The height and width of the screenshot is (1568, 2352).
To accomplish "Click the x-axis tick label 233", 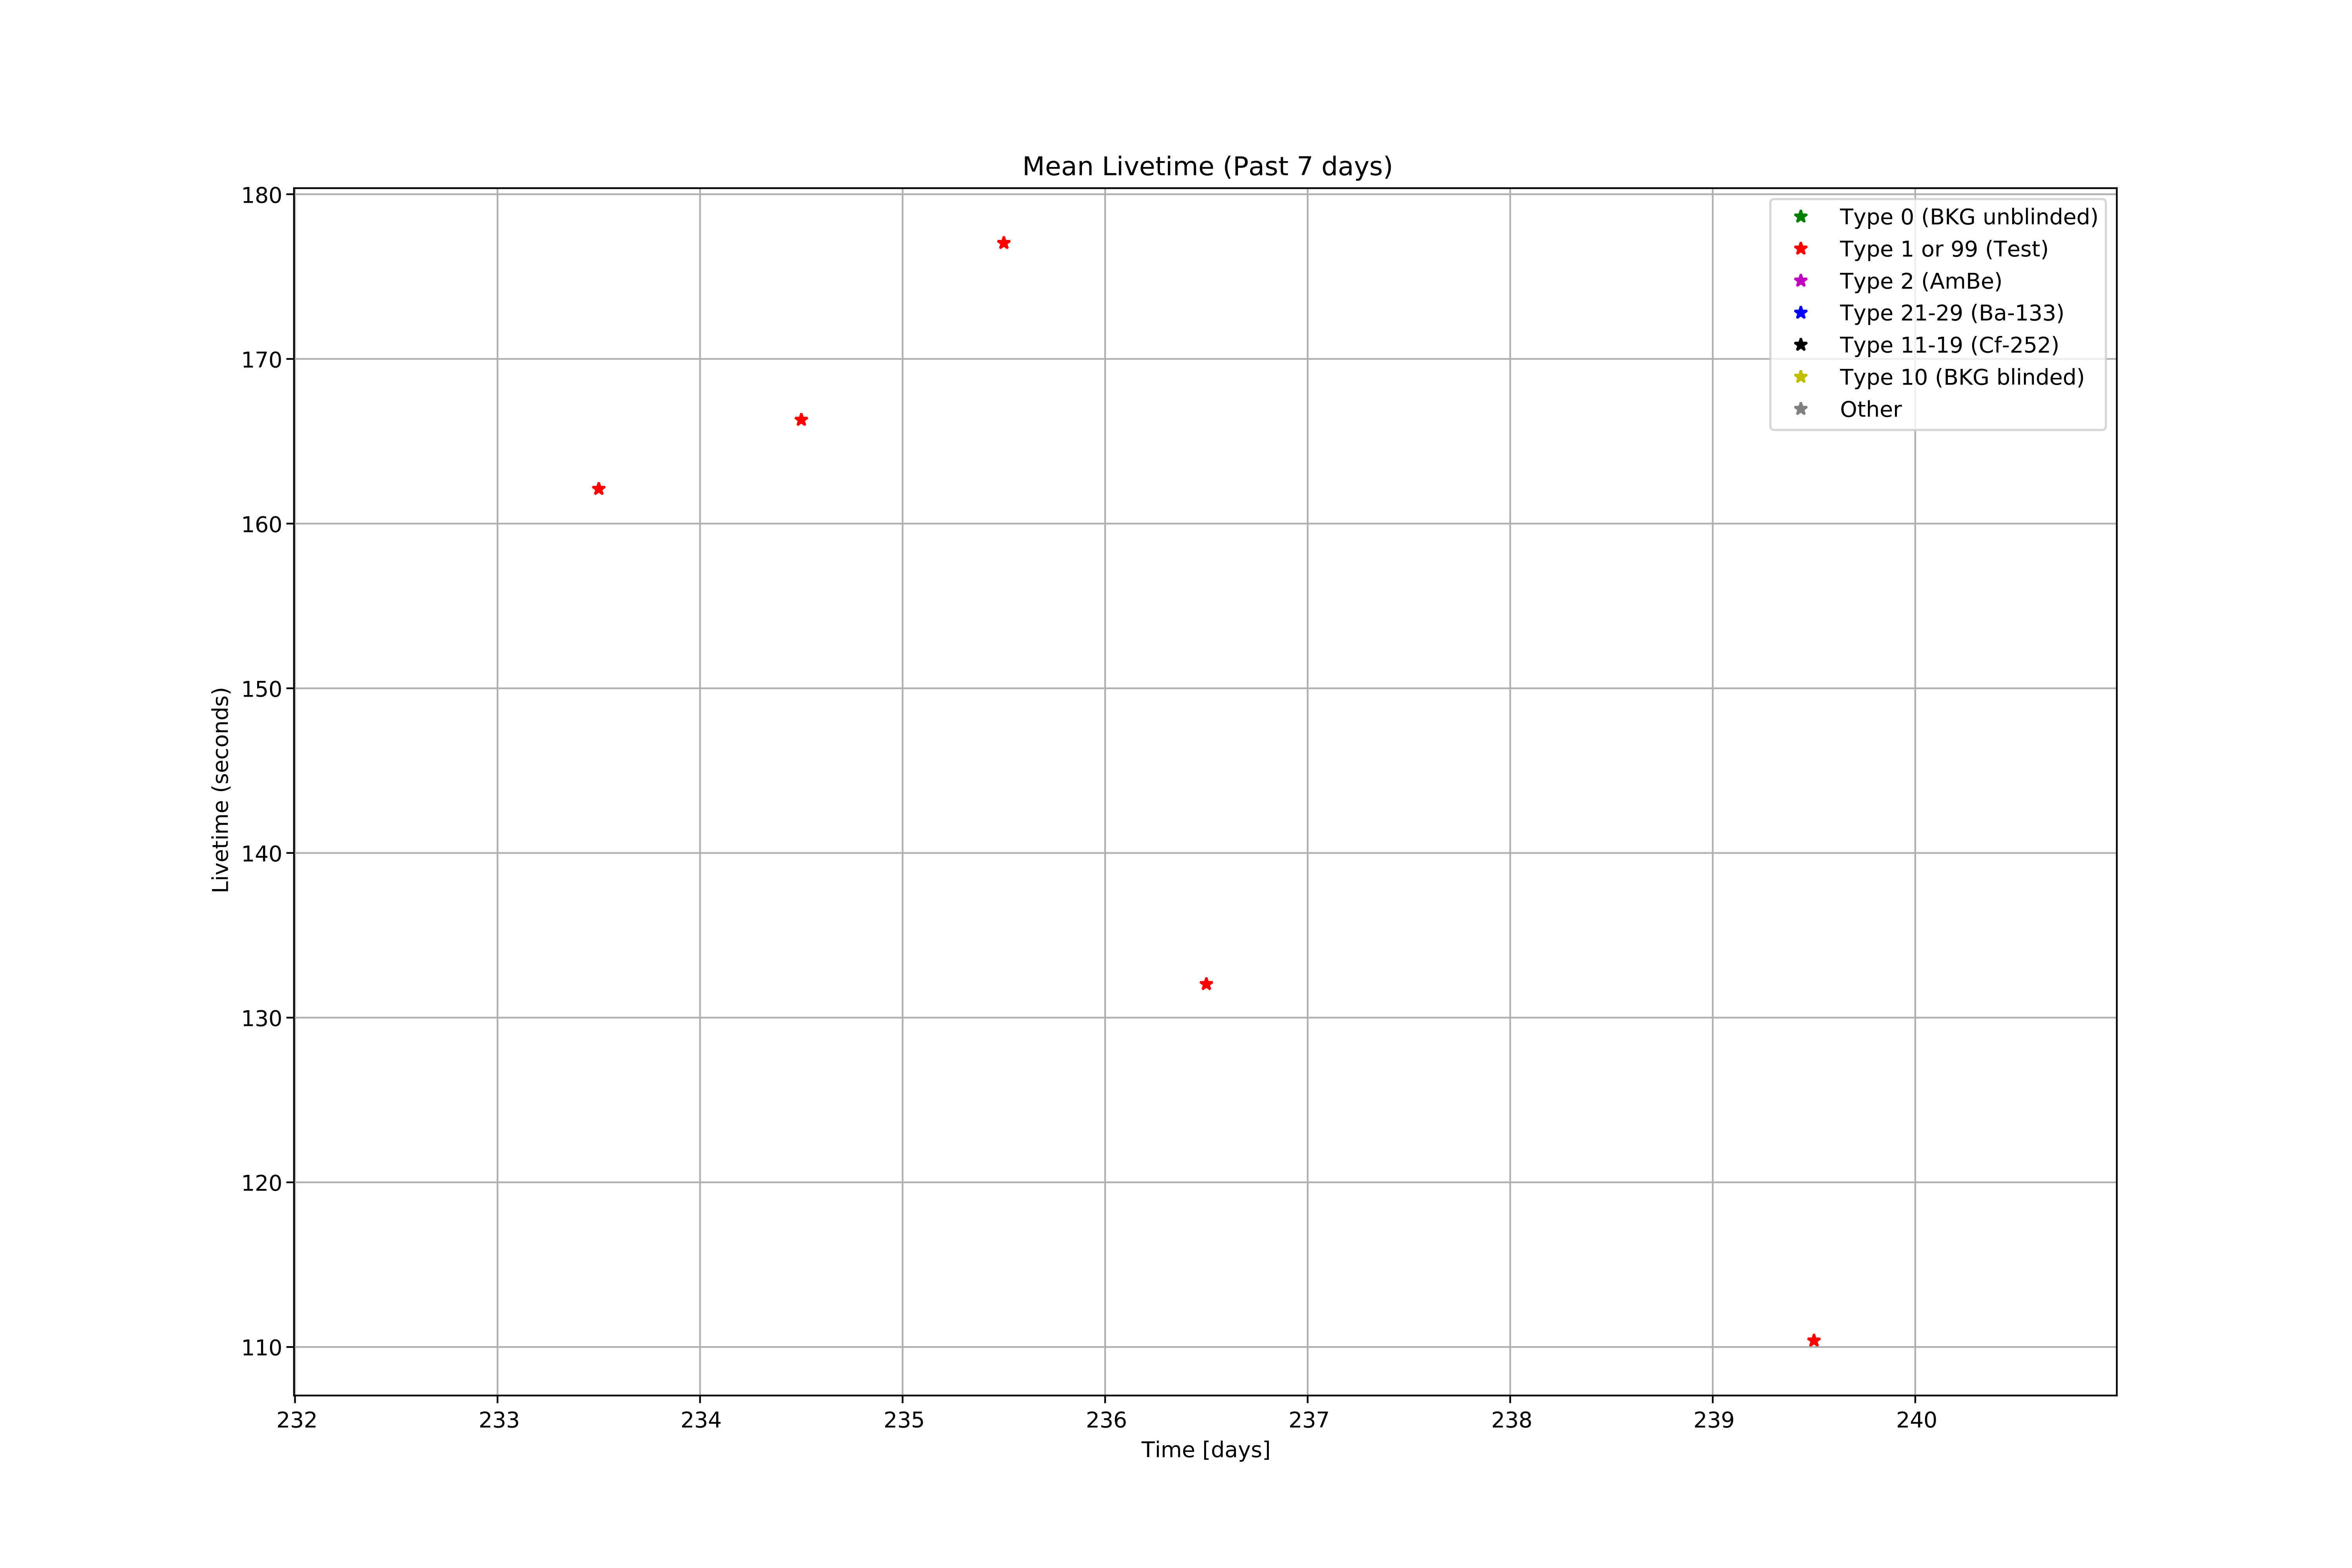I will click(499, 1420).
